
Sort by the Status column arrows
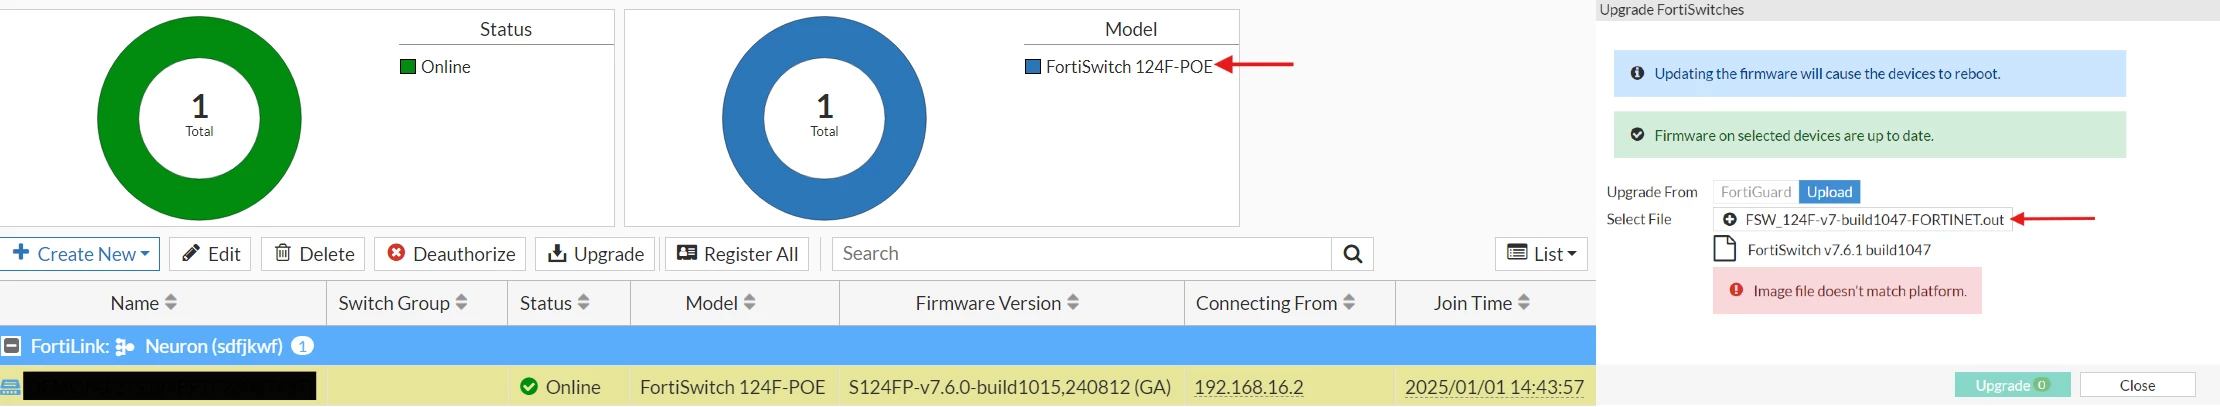[x=584, y=302]
